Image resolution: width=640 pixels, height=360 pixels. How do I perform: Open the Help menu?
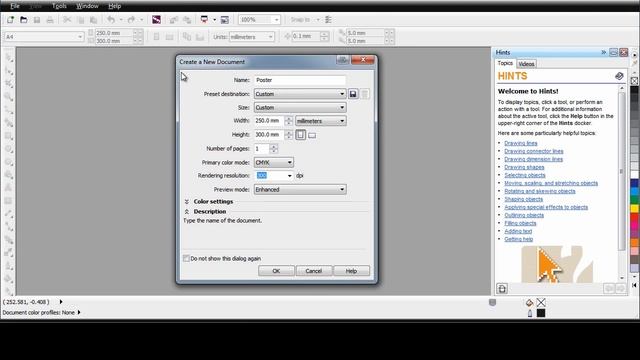(115, 6)
